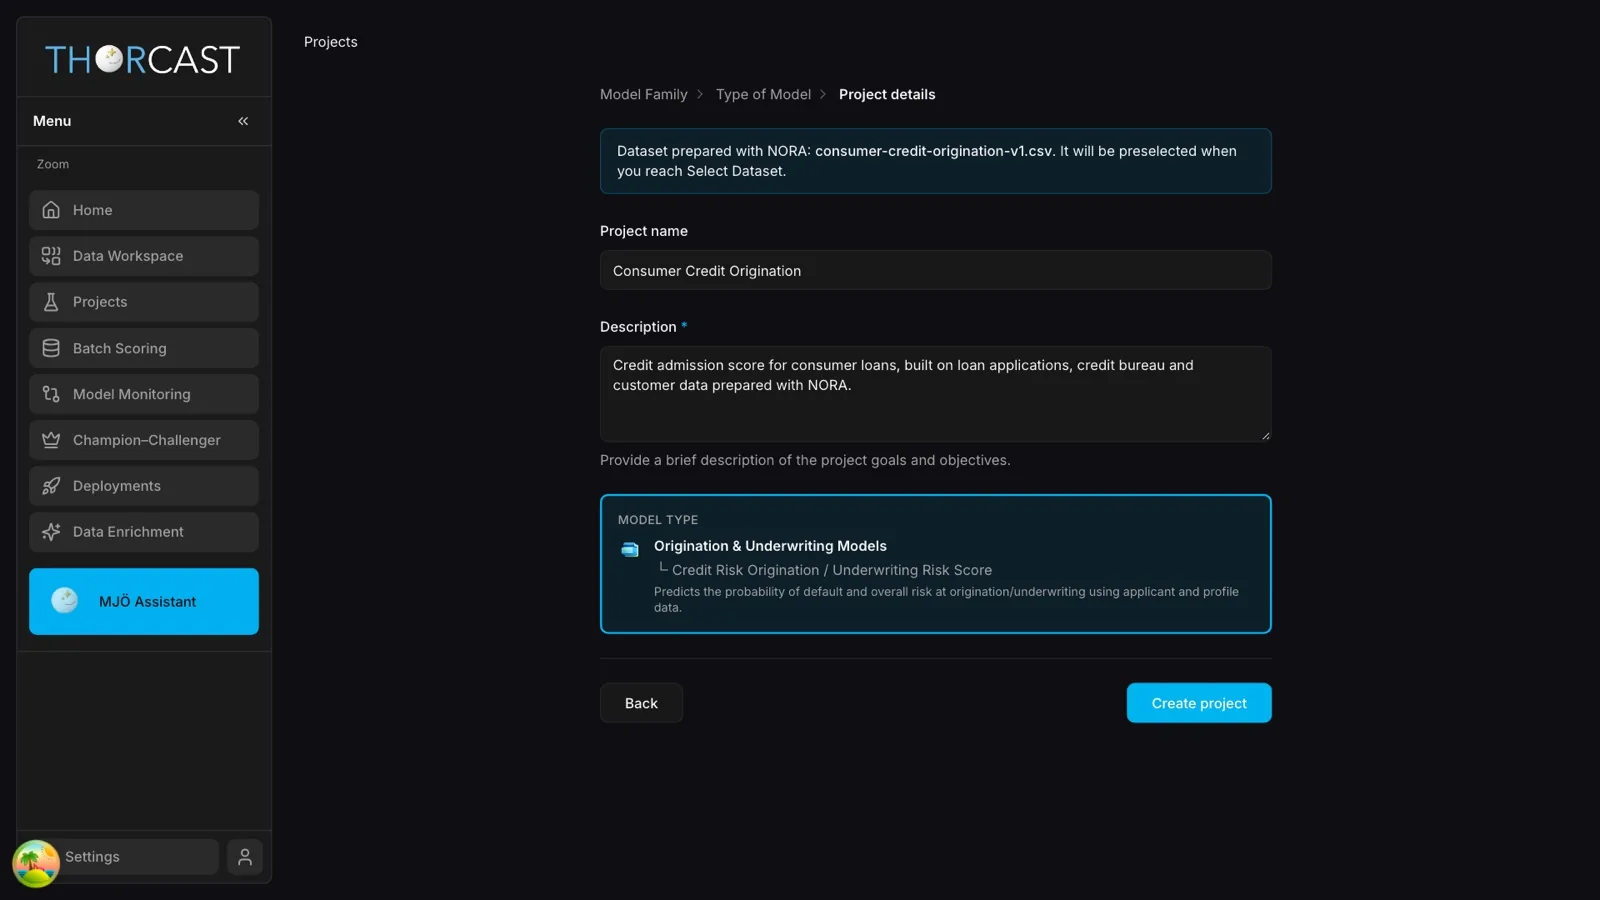This screenshot has width=1600, height=900.
Task: Open Deployments section
Action: coord(144,486)
